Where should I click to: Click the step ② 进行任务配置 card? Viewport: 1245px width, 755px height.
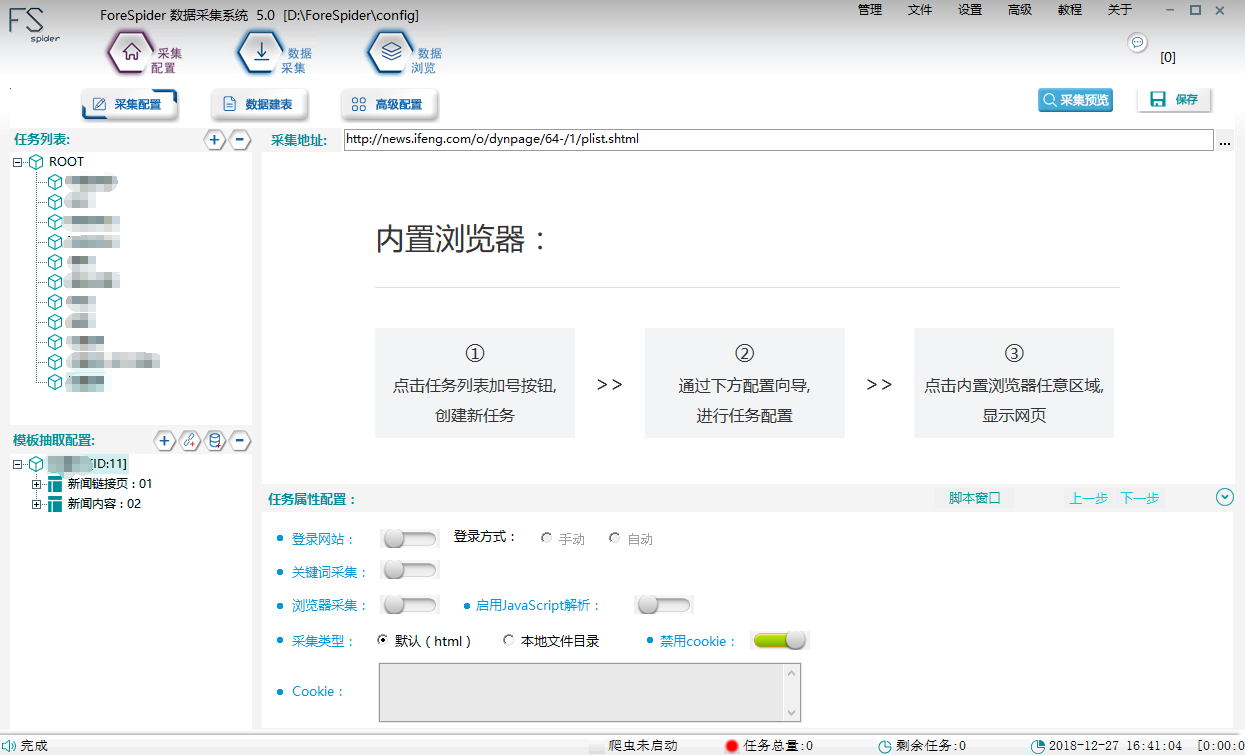(745, 383)
